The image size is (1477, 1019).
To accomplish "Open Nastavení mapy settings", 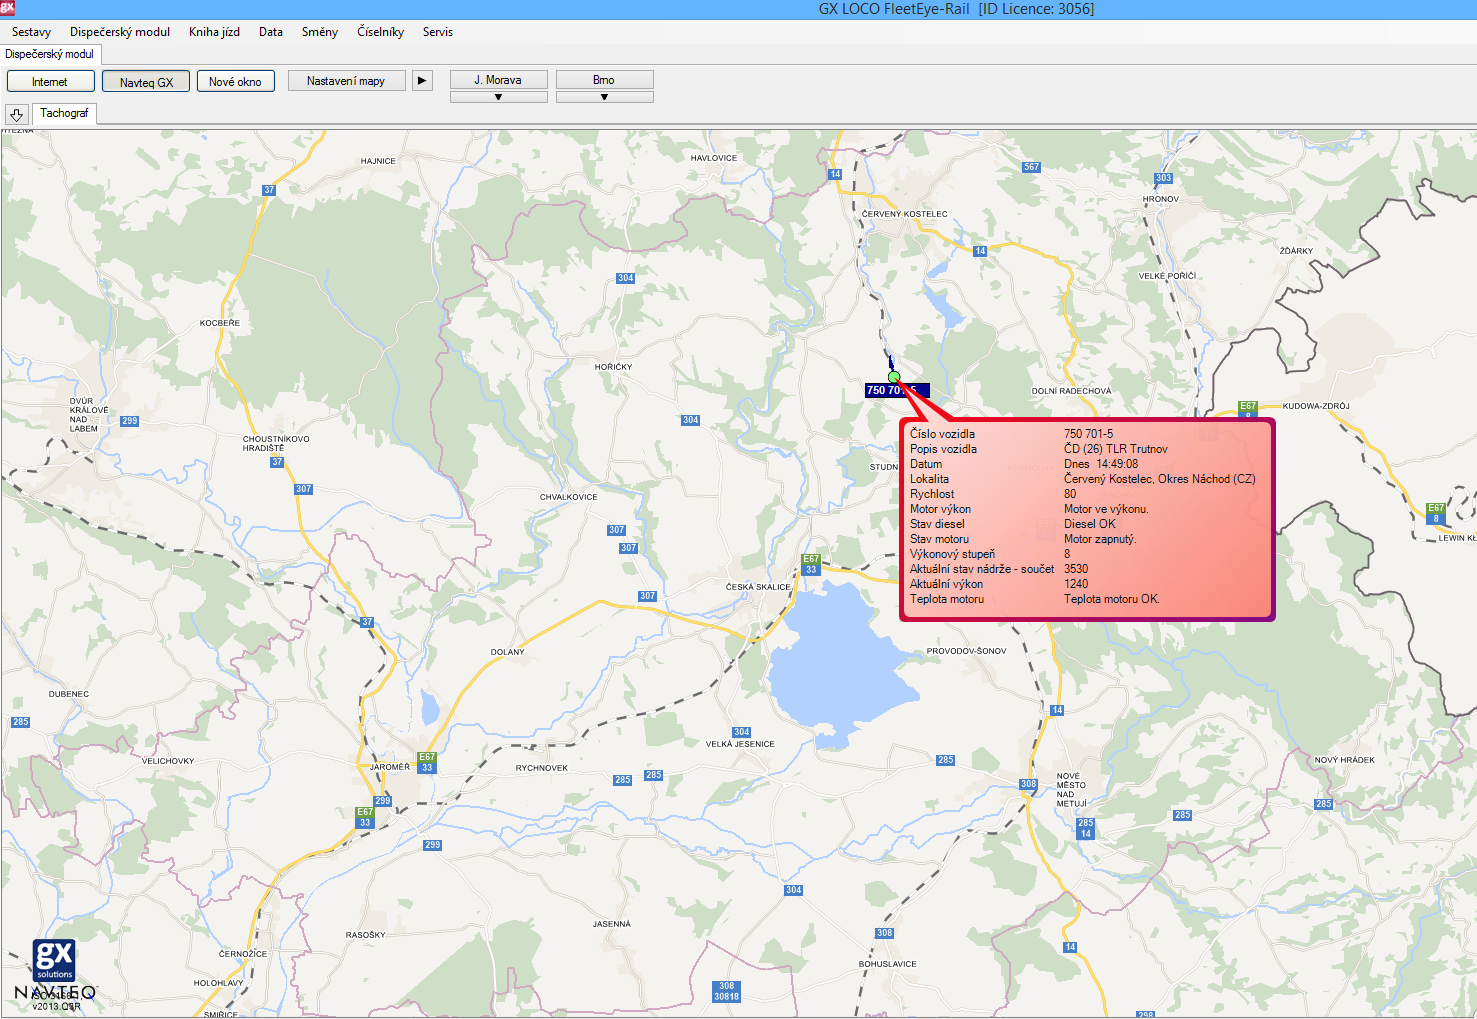I will coord(346,81).
